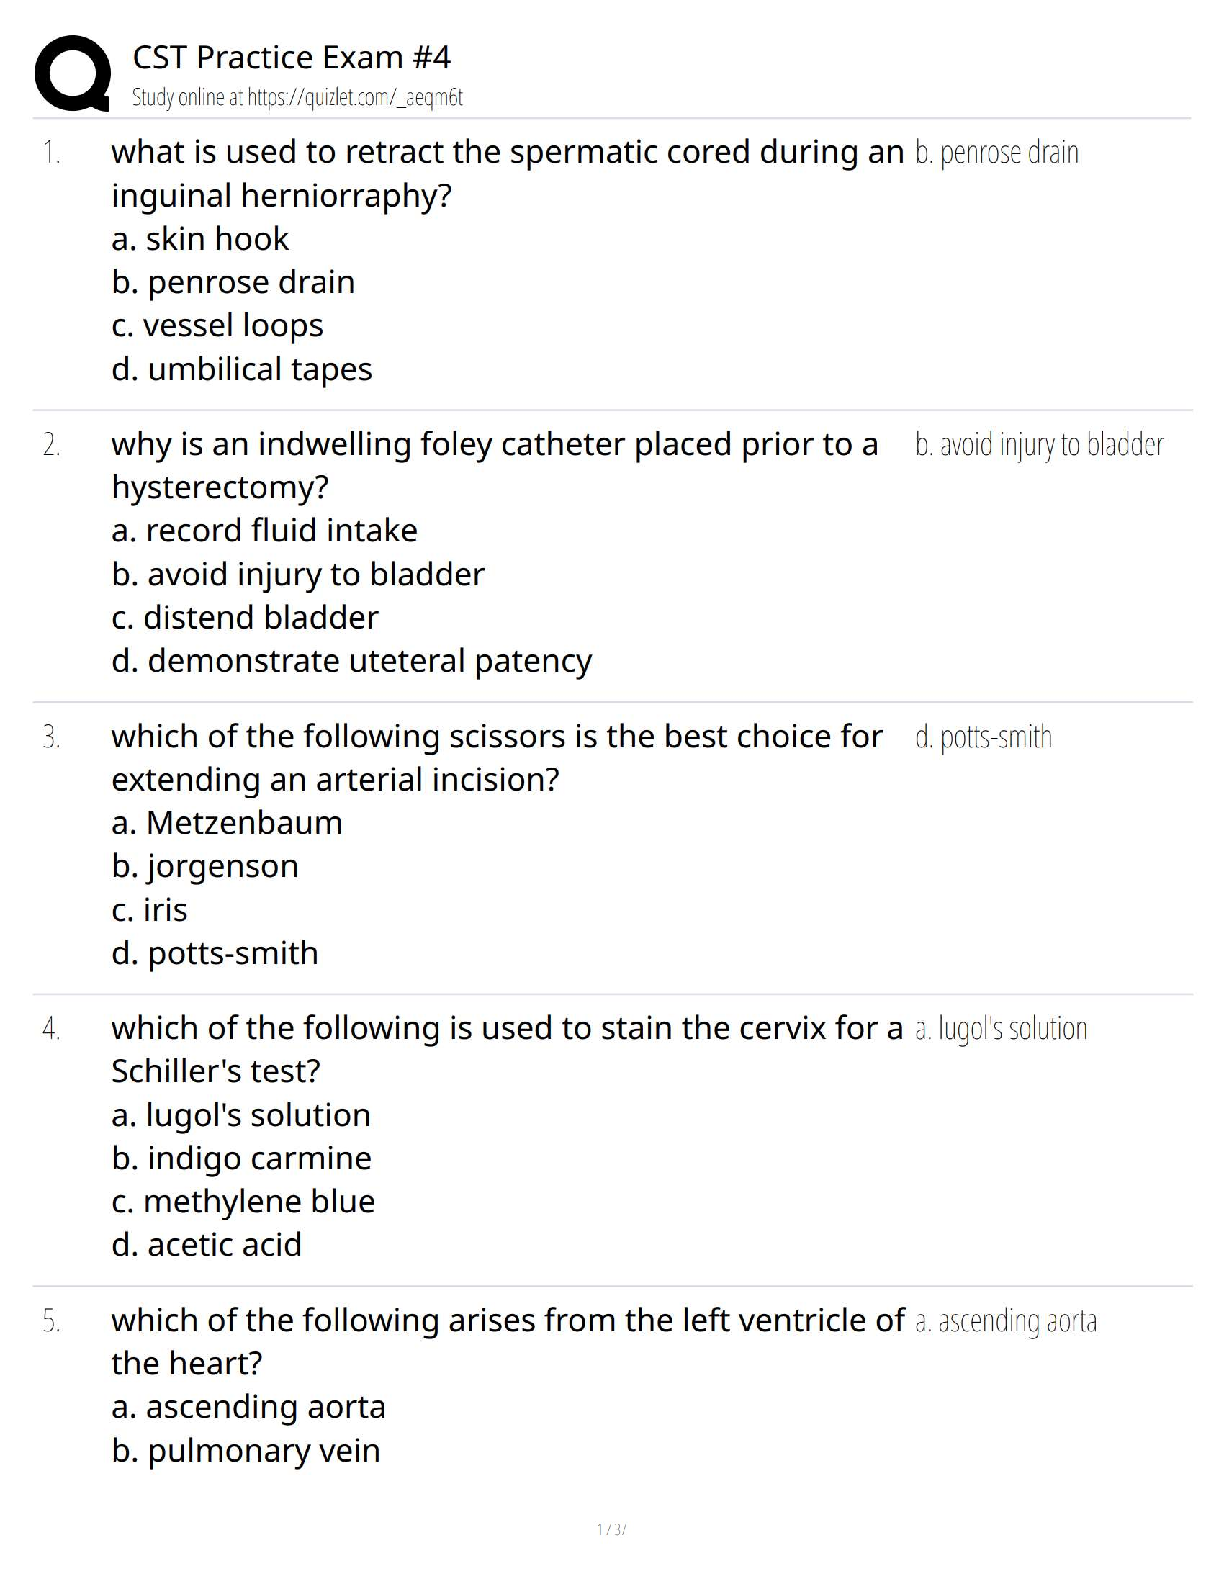
Task: Click the CST Practice Exam #4 title
Action: point(291,57)
